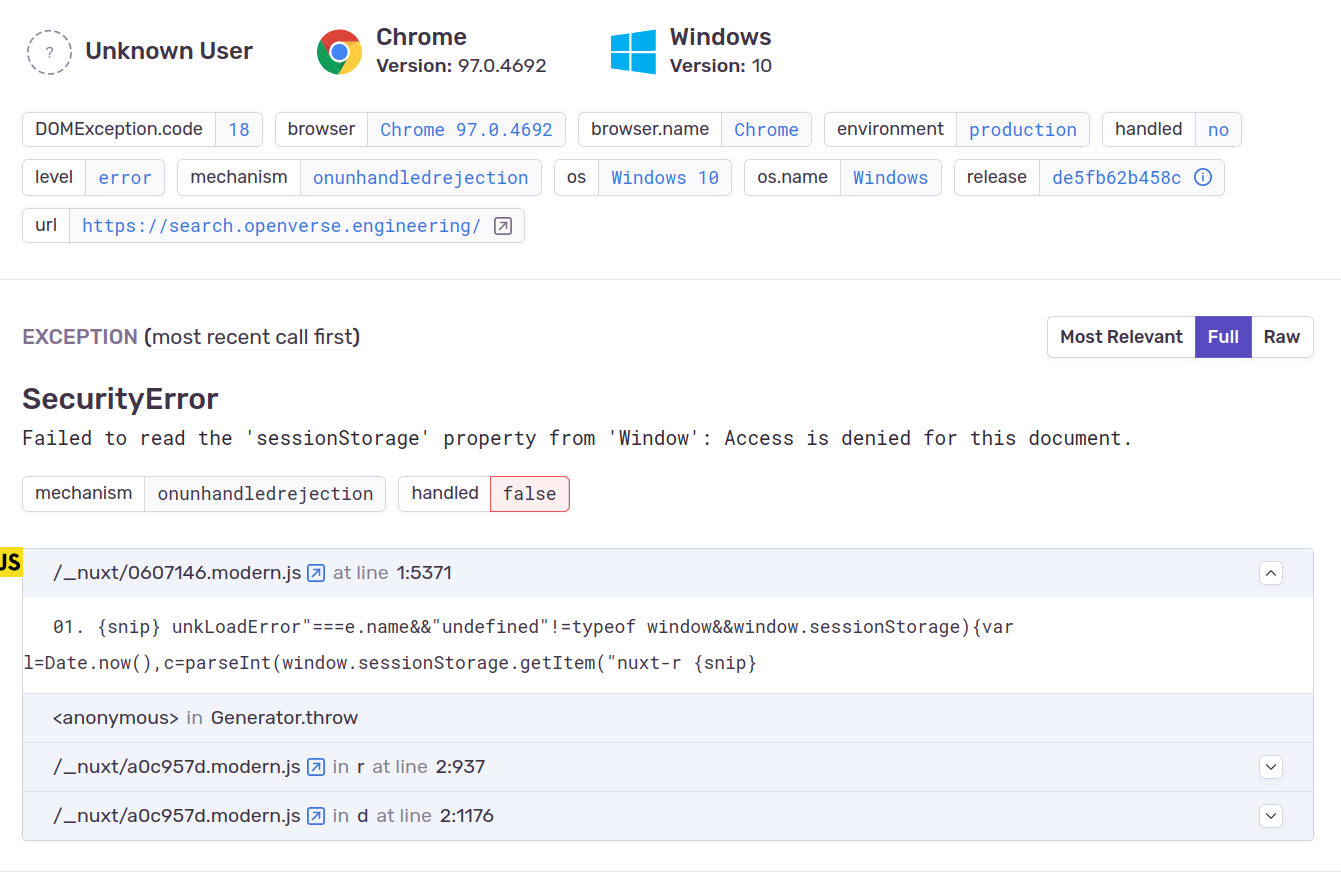The width and height of the screenshot is (1341, 872).
Task: Open the search.openverse.engineering URL link
Action: coord(279,225)
